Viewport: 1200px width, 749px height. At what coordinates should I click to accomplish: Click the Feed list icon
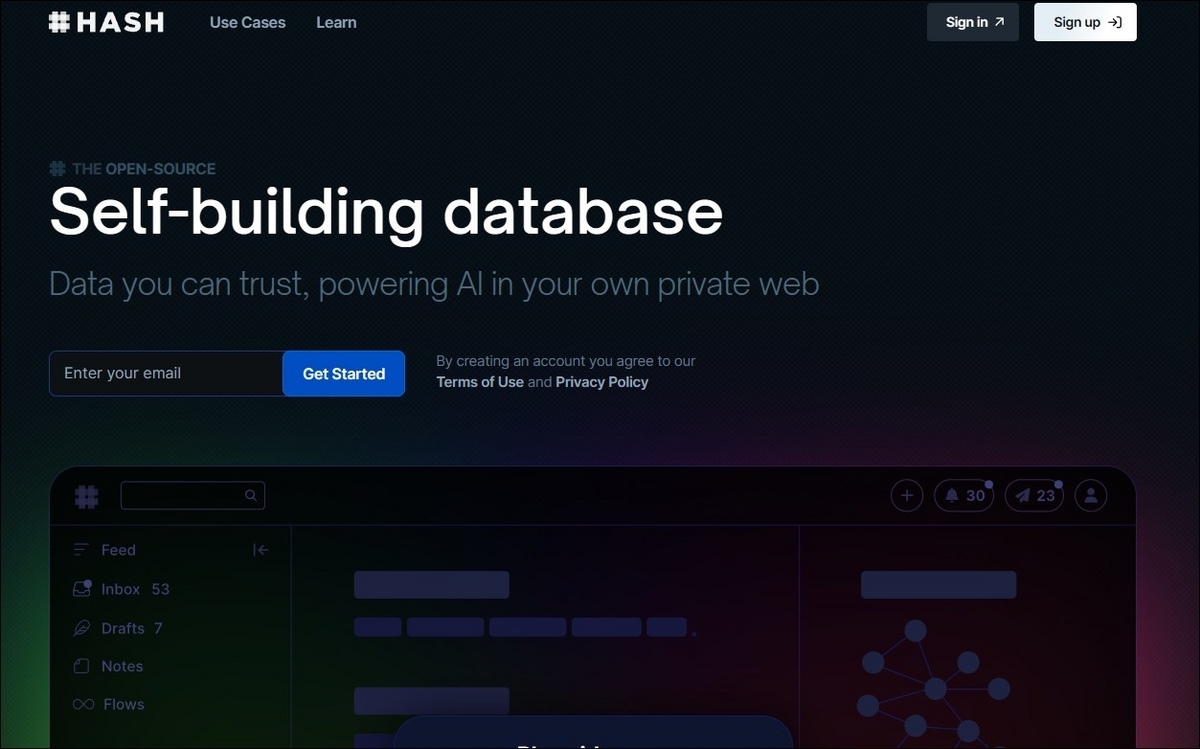(82, 550)
